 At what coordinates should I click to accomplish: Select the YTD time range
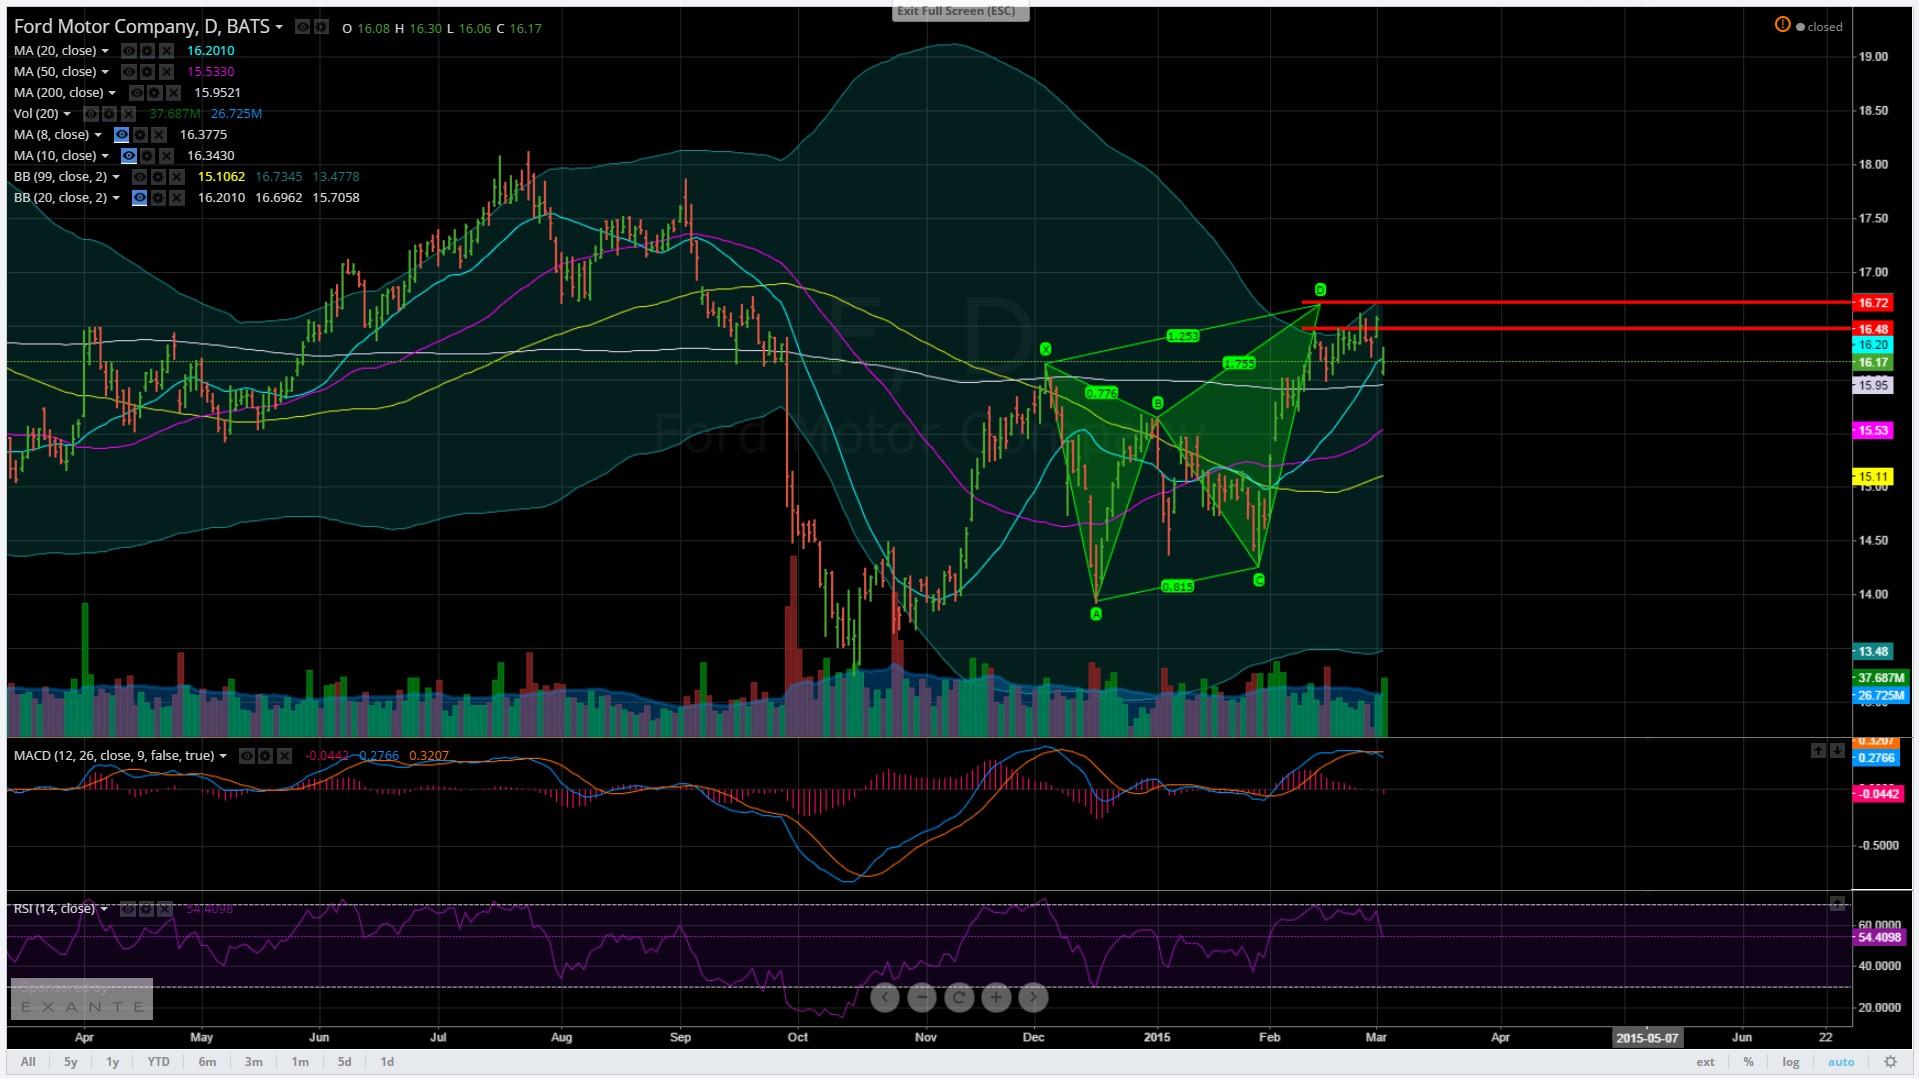tap(158, 1062)
